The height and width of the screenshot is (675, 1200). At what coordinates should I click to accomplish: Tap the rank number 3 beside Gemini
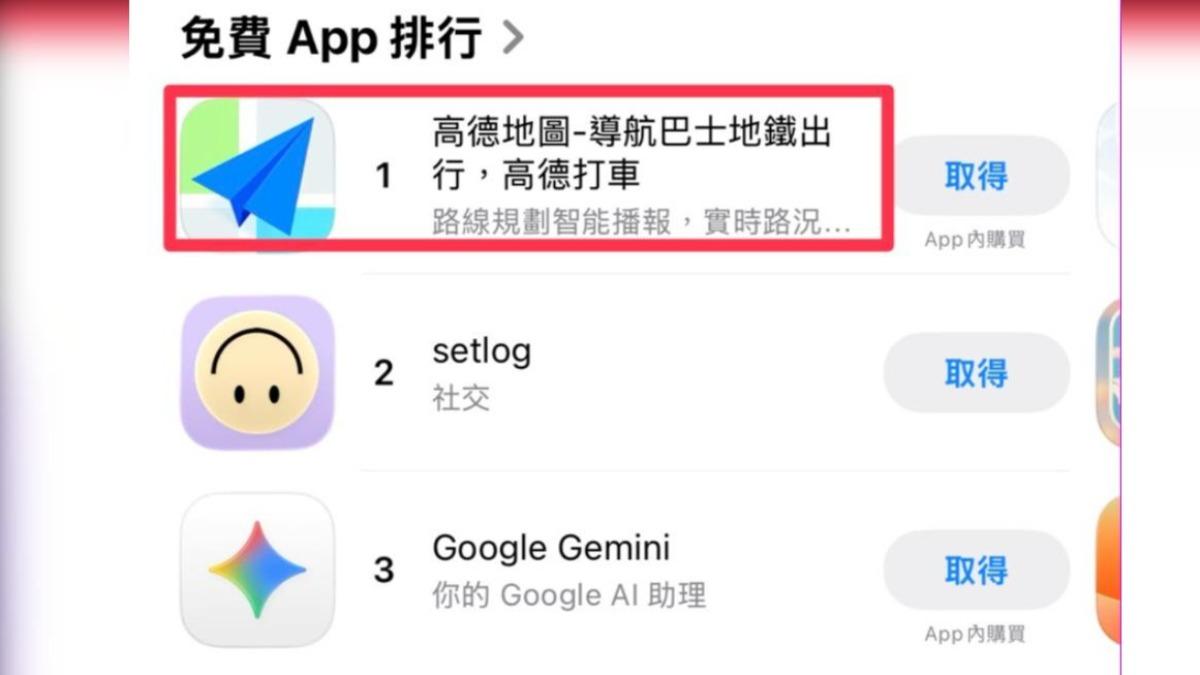pyautogui.click(x=384, y=571)
